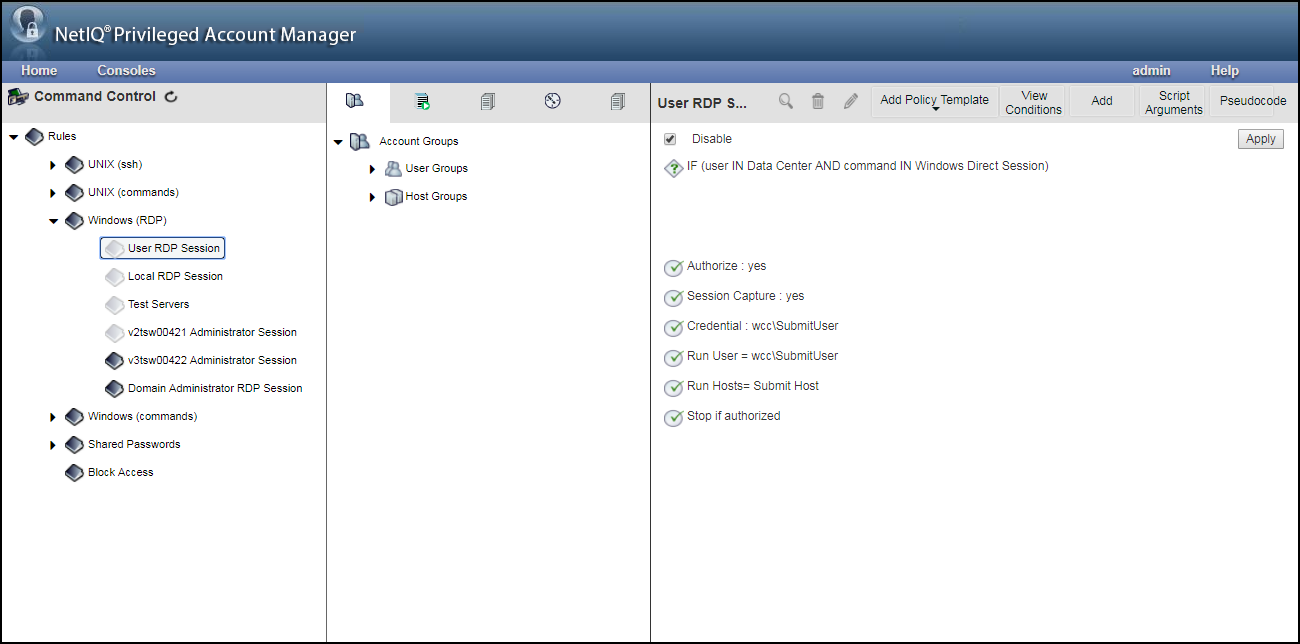
Task: Click the Rules root node icon
Action: [34, 136]
